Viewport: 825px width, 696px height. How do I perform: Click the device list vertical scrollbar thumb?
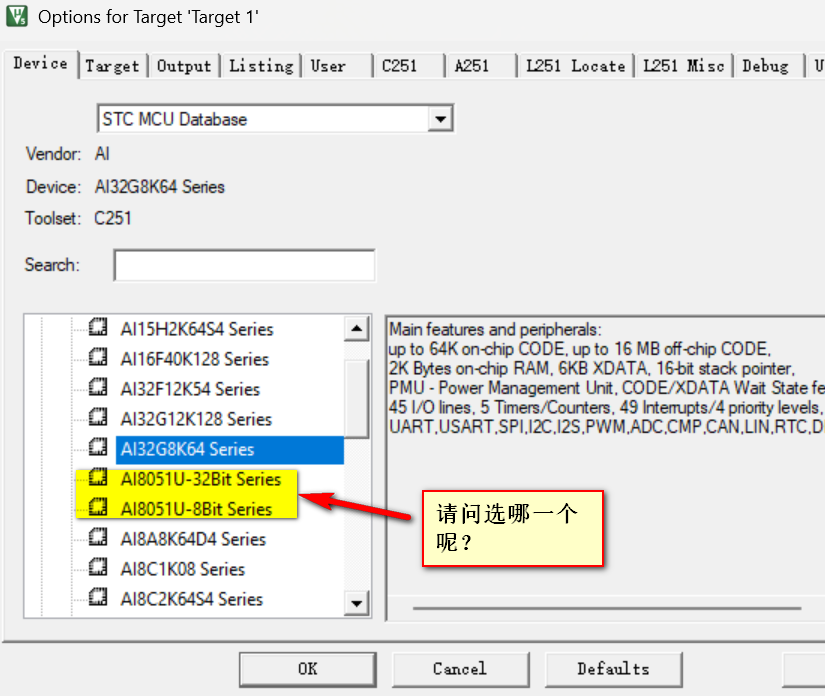[357, 398]
